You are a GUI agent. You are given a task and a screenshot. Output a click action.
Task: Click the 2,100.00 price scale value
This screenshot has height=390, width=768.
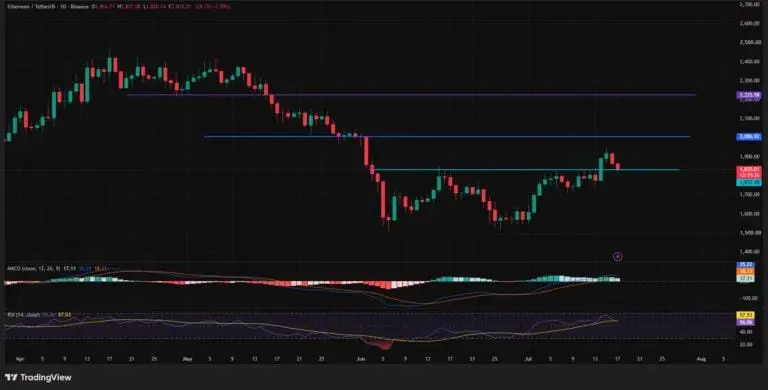pos(750,119)
